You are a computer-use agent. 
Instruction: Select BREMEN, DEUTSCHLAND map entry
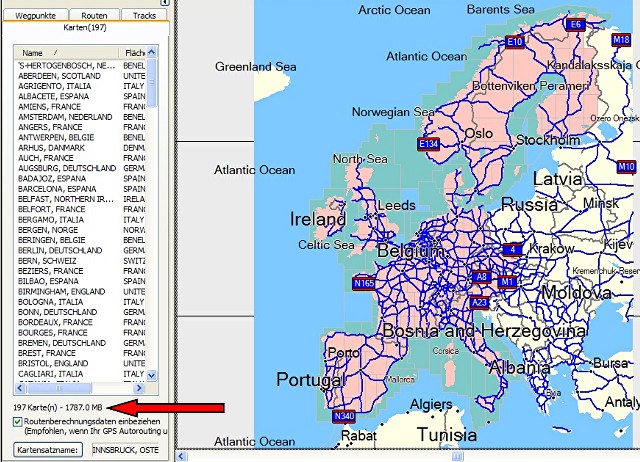click(80, 343)
